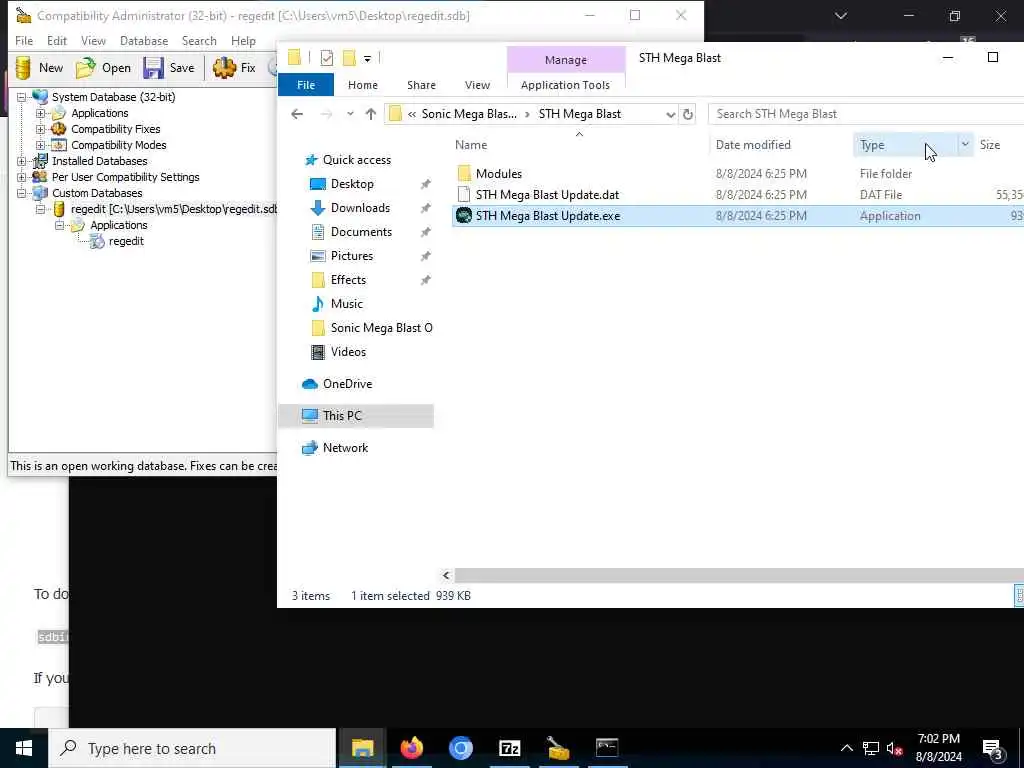Click the Windows Start button
Image resolution: width=1024 pixels, height=768 pixels.
coord(24,748)
